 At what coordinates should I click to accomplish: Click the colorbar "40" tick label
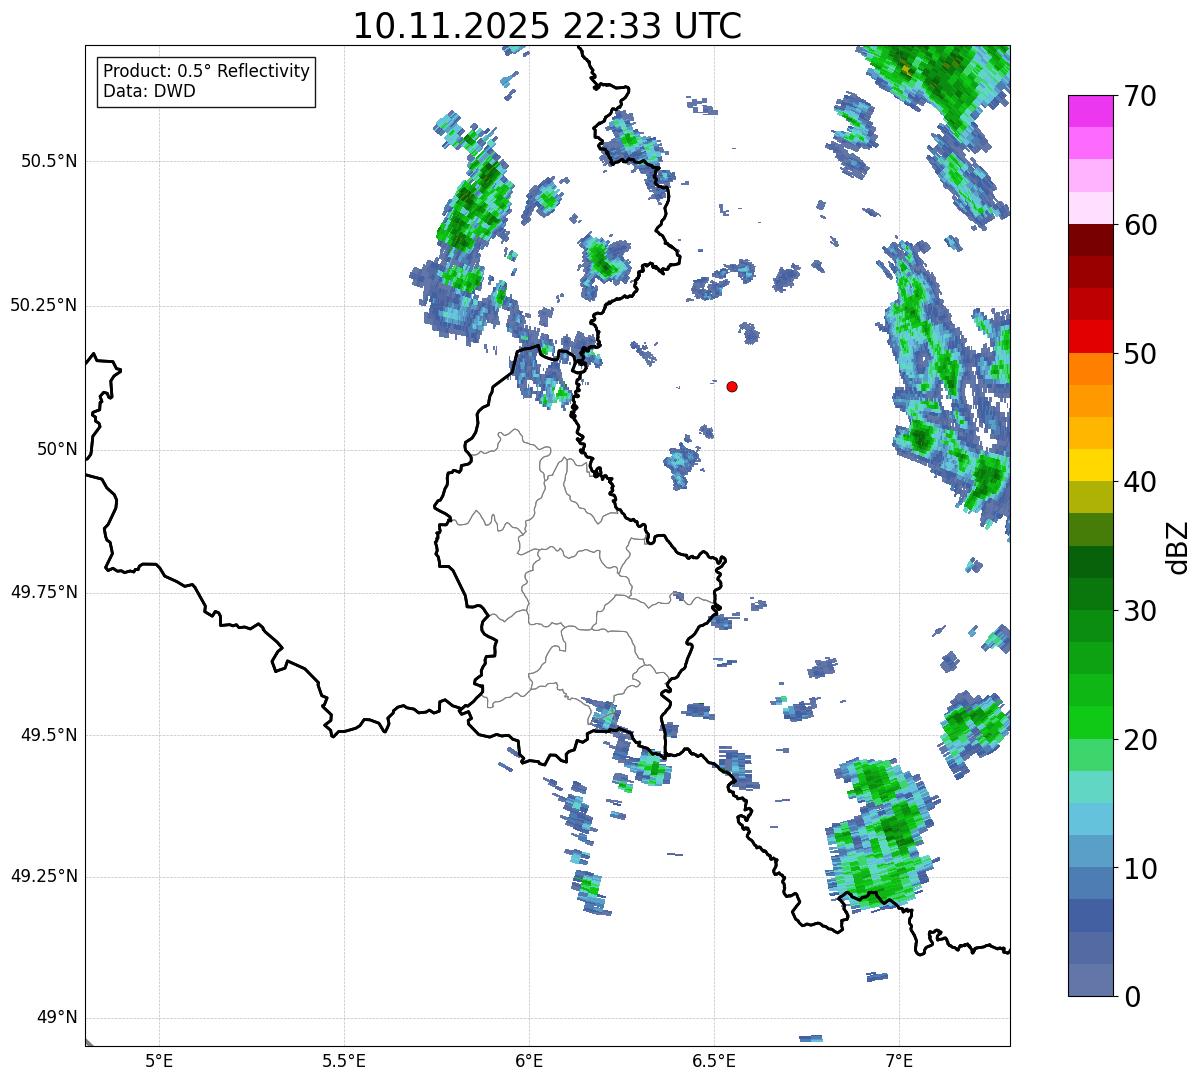[1141, 482]
